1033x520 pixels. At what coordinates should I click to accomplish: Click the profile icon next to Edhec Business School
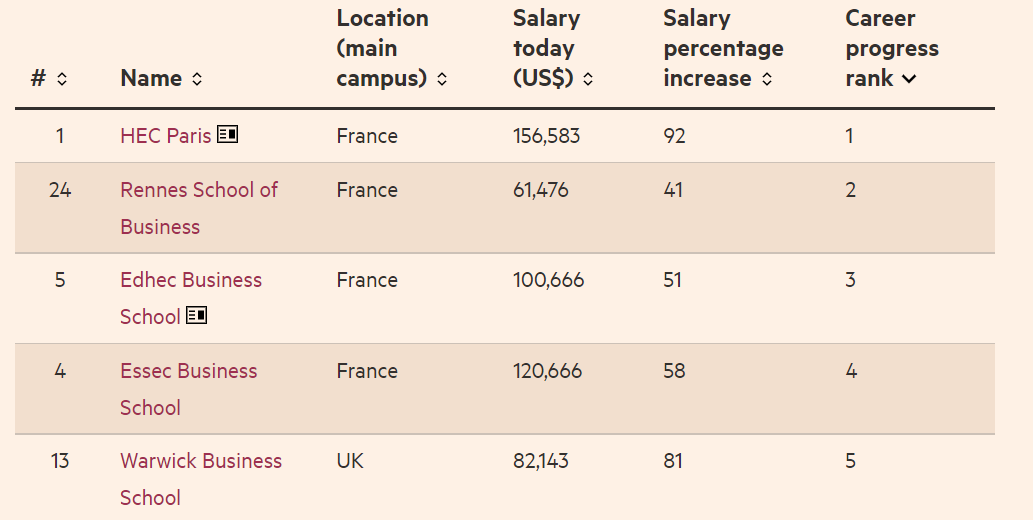click(196, 316)
